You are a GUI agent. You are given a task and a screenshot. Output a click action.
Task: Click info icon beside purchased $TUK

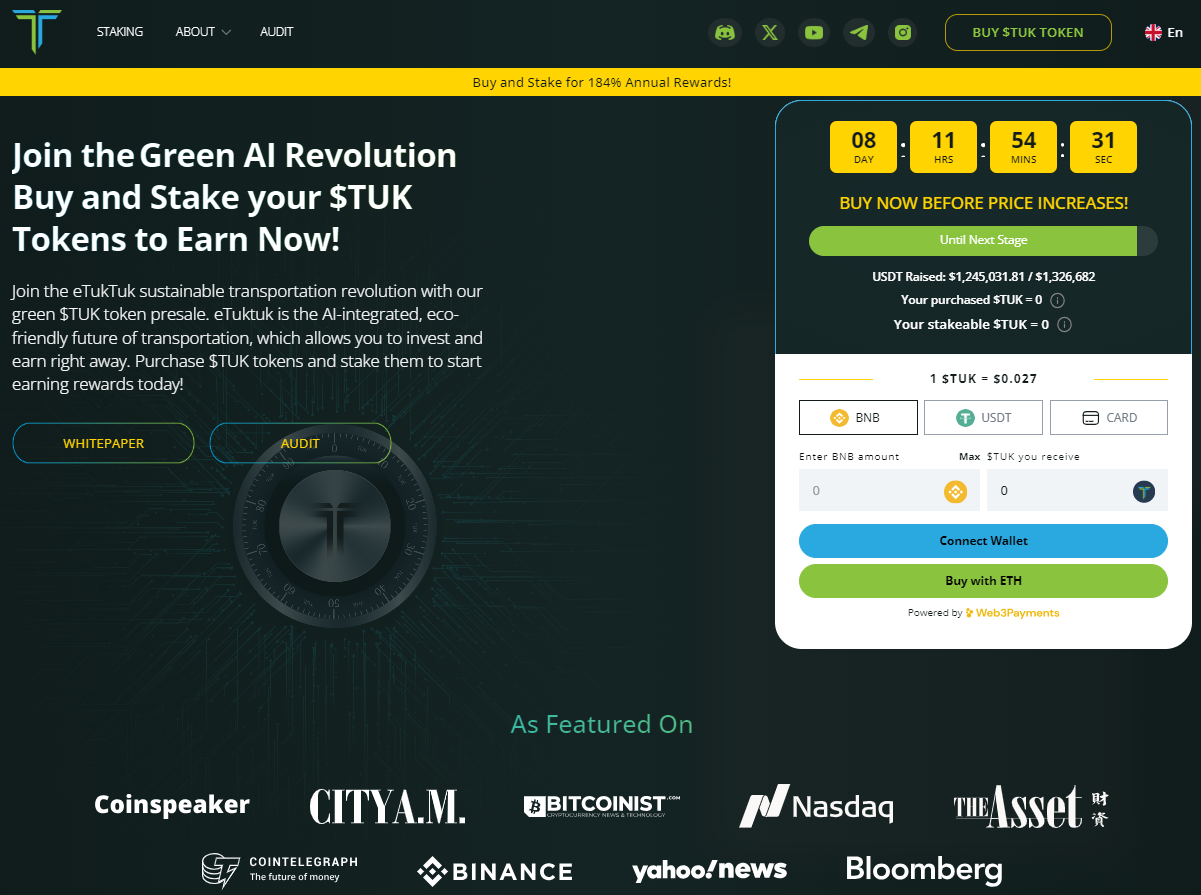click(x=1057, y=300)
